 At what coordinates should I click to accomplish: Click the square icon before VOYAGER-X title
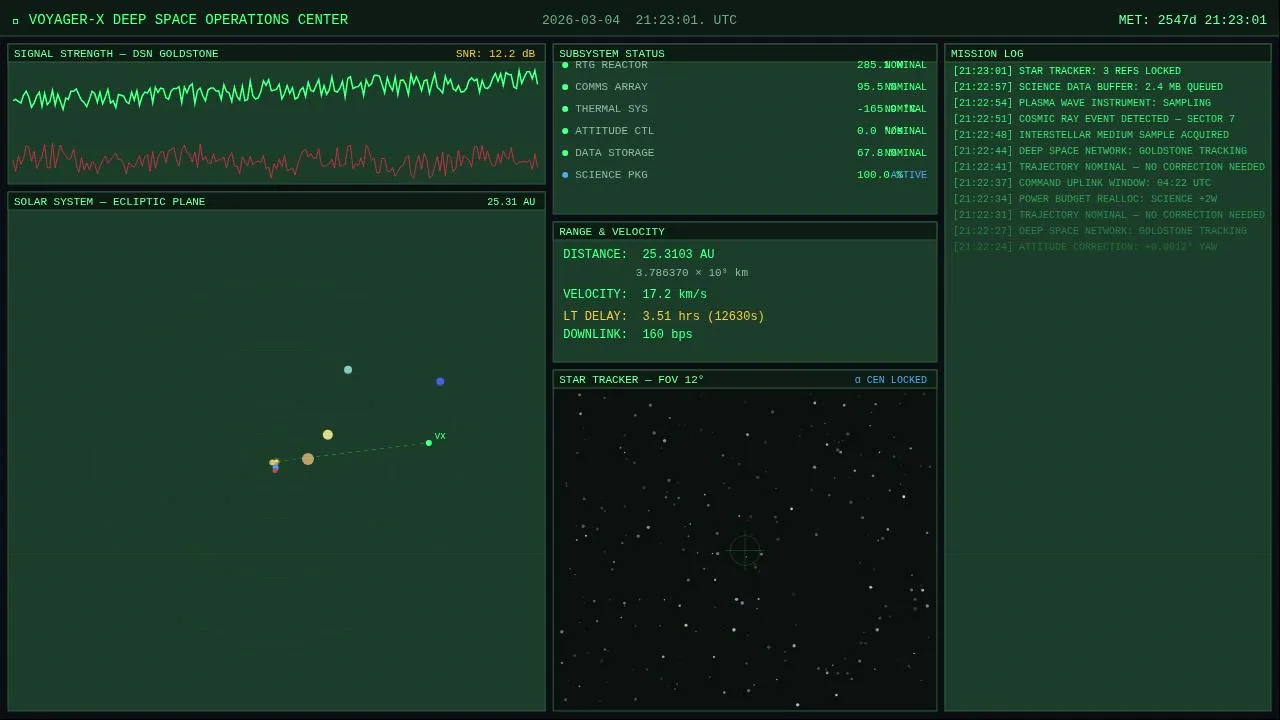coord(16,21)
